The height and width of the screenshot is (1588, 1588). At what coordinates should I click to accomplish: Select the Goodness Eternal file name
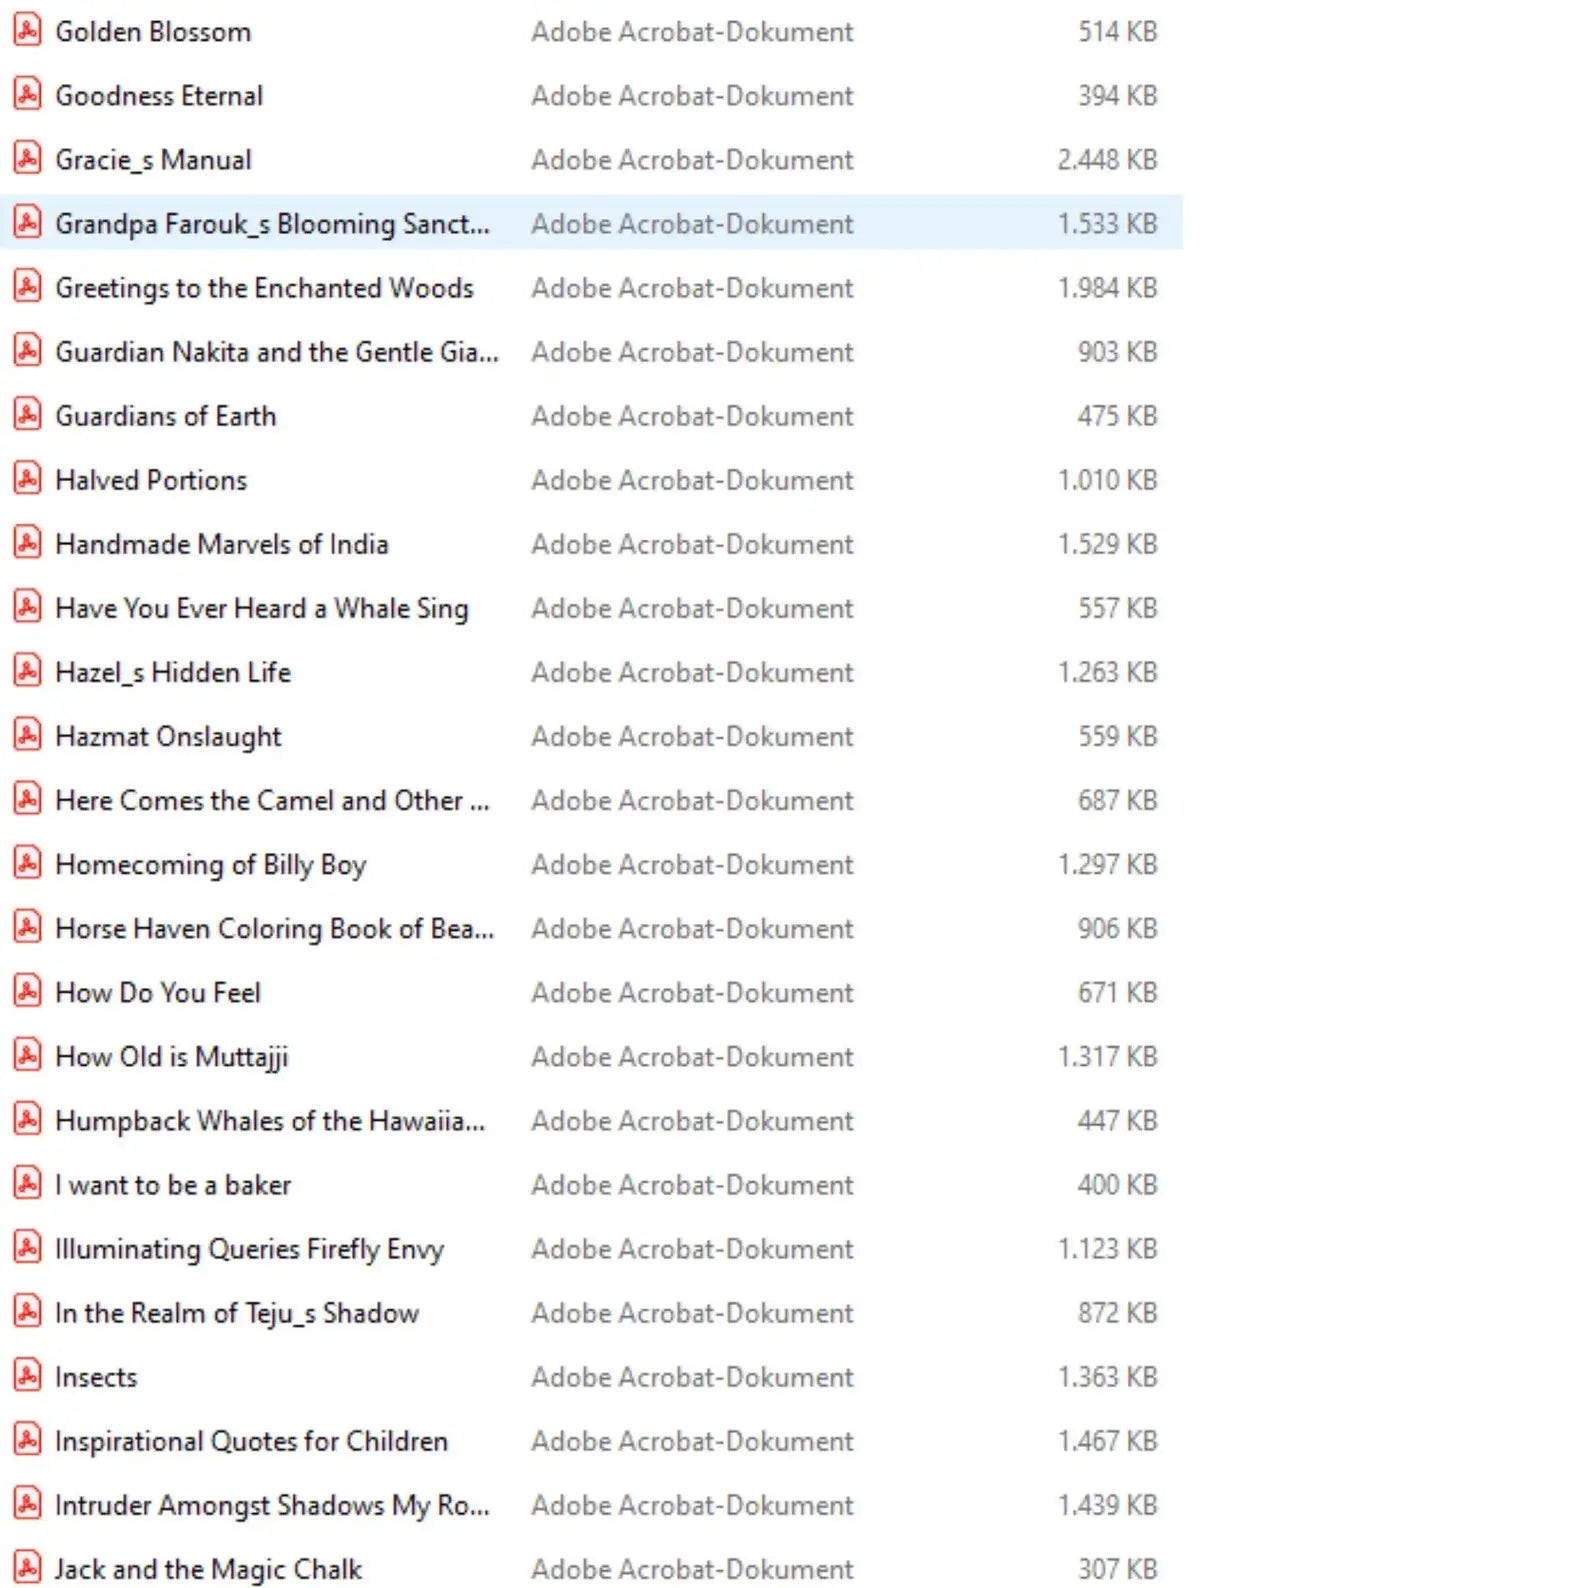tap(159, 96)
